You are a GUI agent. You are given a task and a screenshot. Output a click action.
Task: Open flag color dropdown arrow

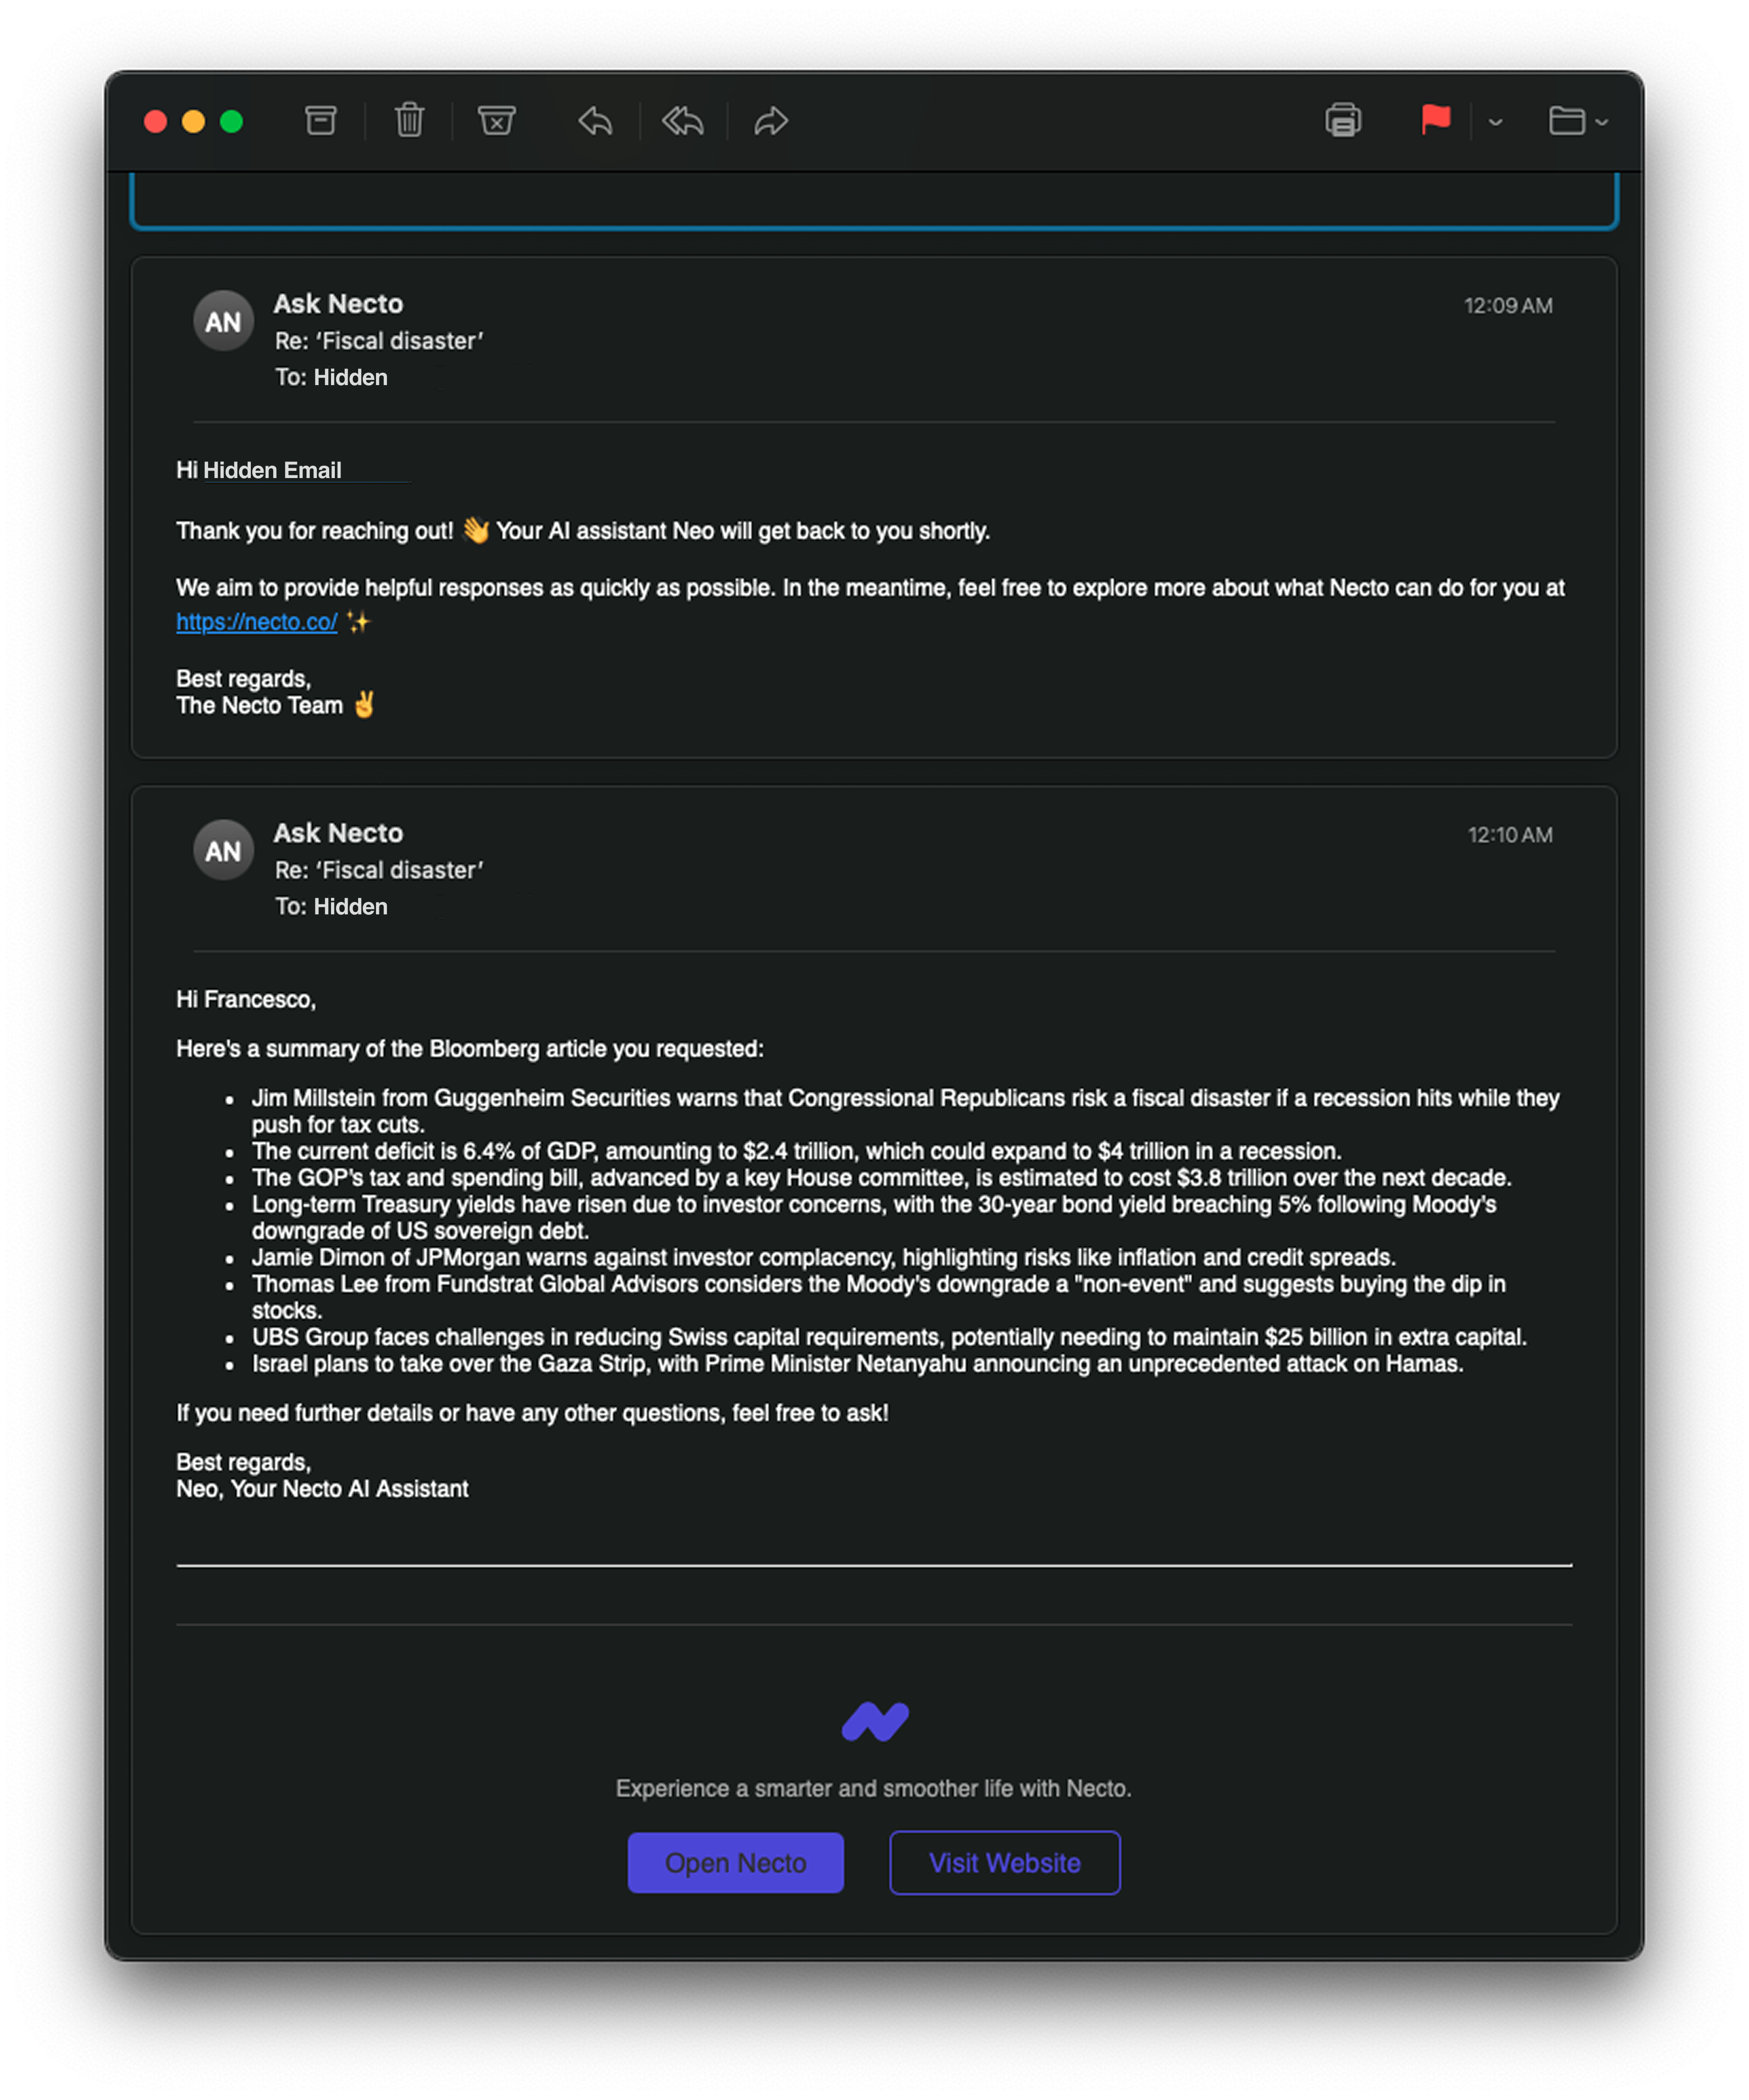[x=1495, y=122]
